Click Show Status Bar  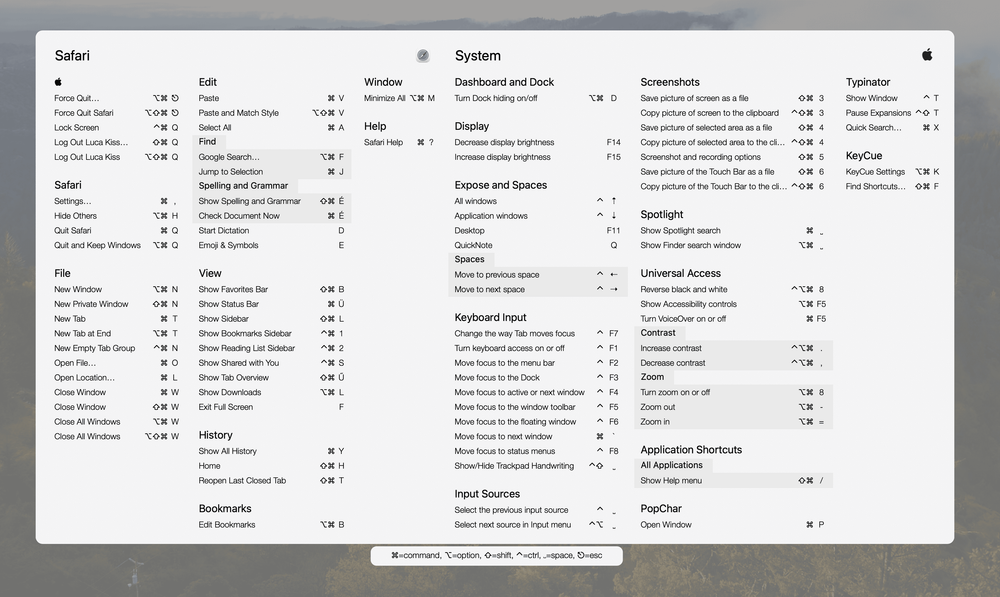click(272, 304)
